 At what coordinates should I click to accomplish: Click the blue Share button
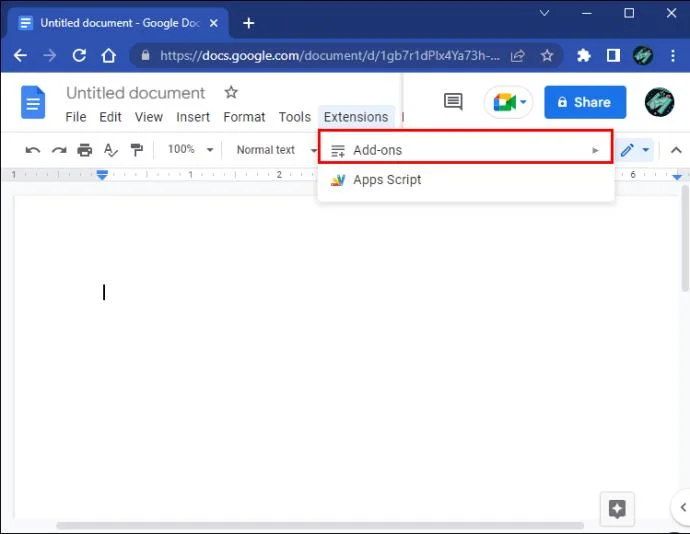pos(585,102)
